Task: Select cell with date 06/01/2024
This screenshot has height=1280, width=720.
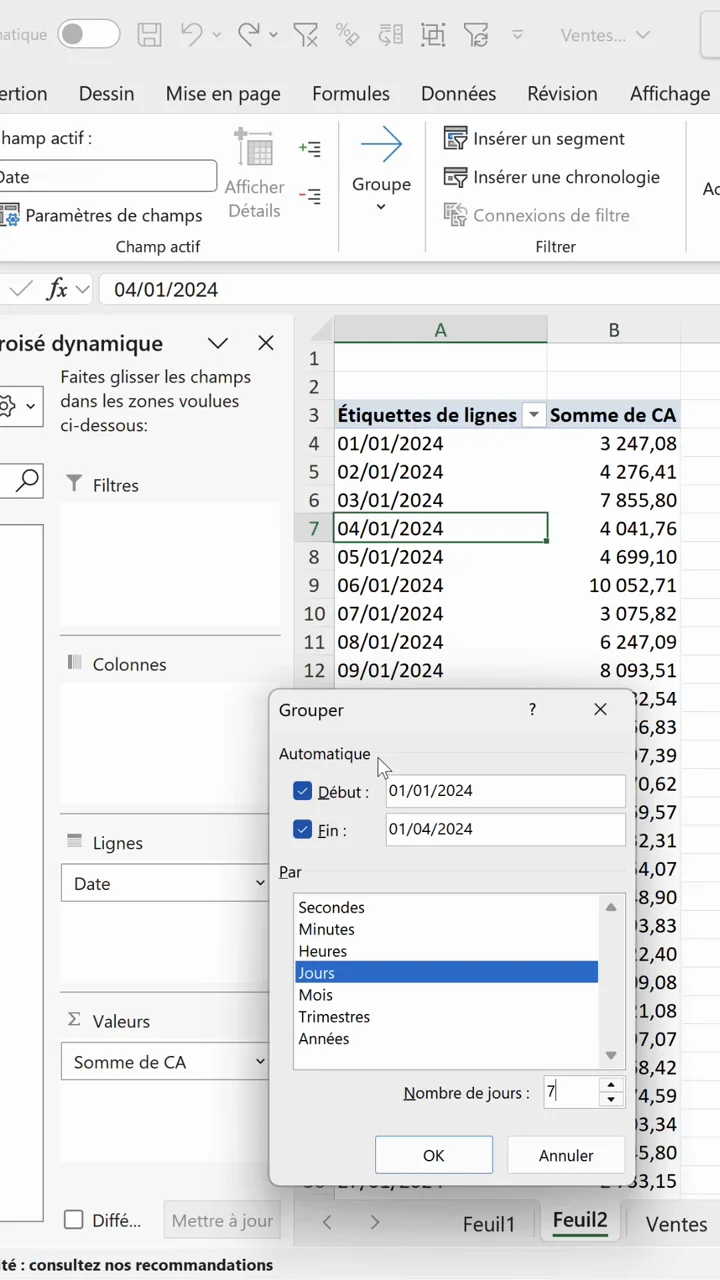Action: 441,585
